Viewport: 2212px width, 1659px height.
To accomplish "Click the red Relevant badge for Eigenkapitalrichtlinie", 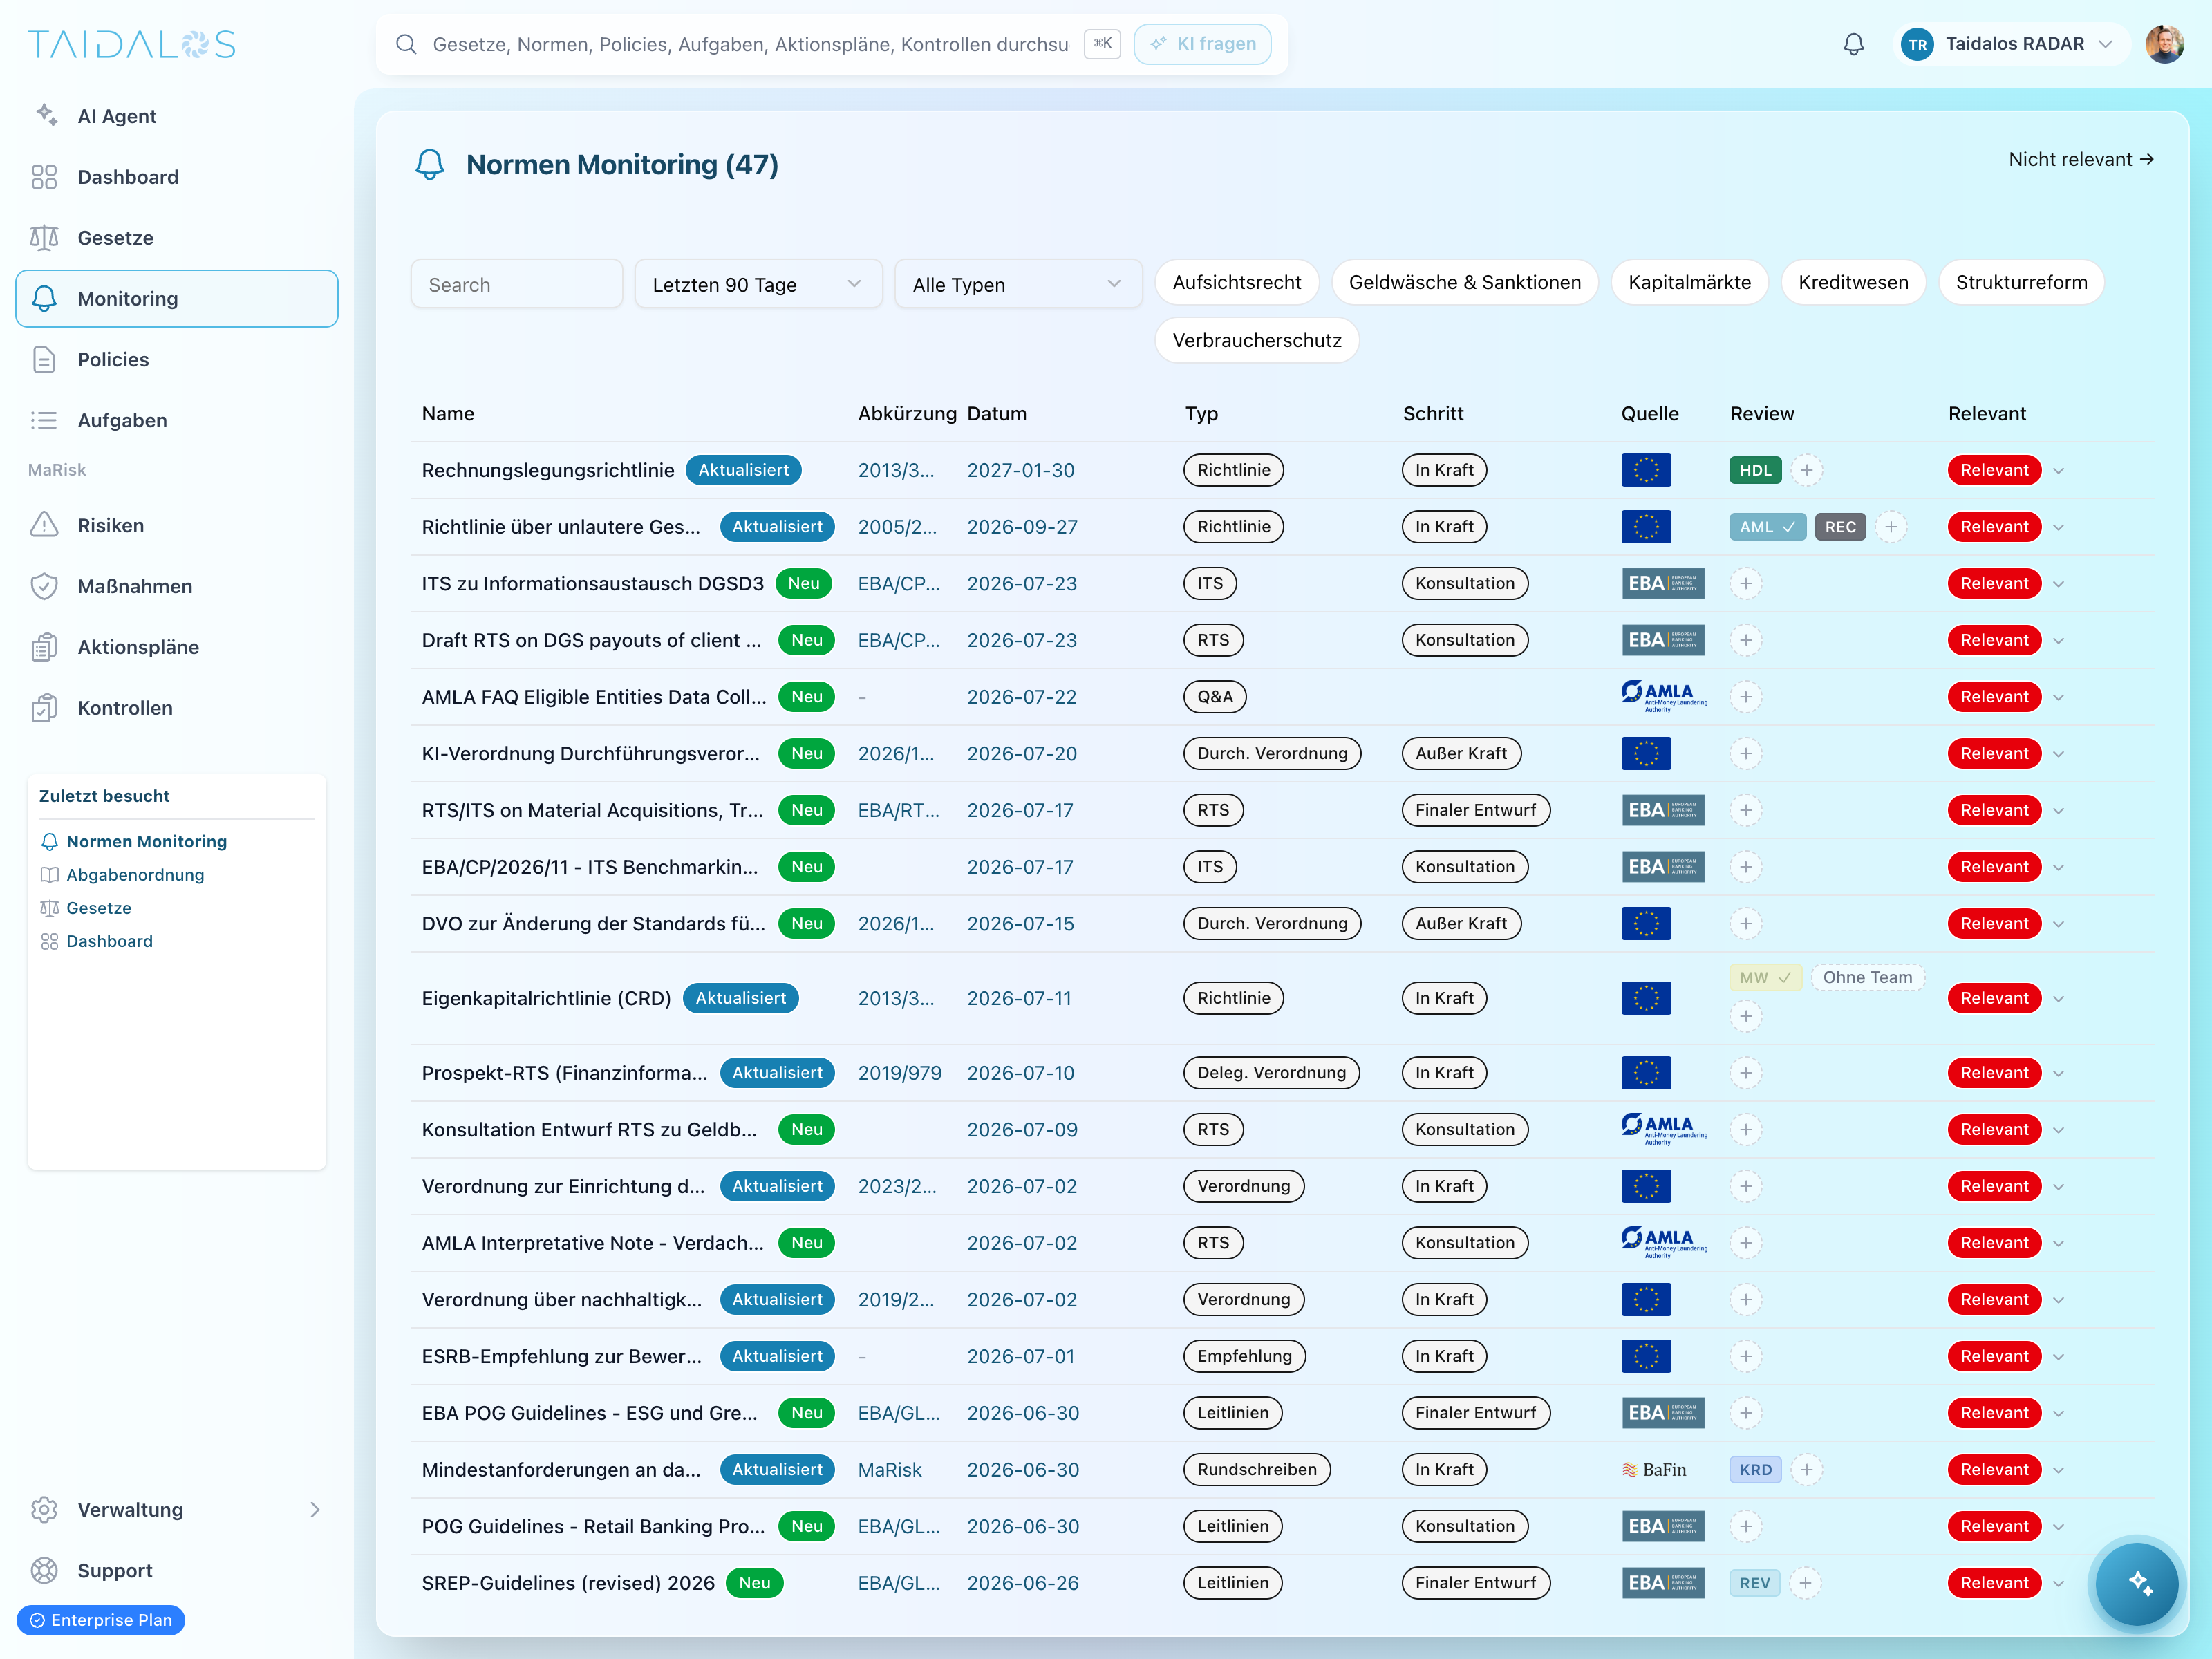I will click(x=1993, y=998).
